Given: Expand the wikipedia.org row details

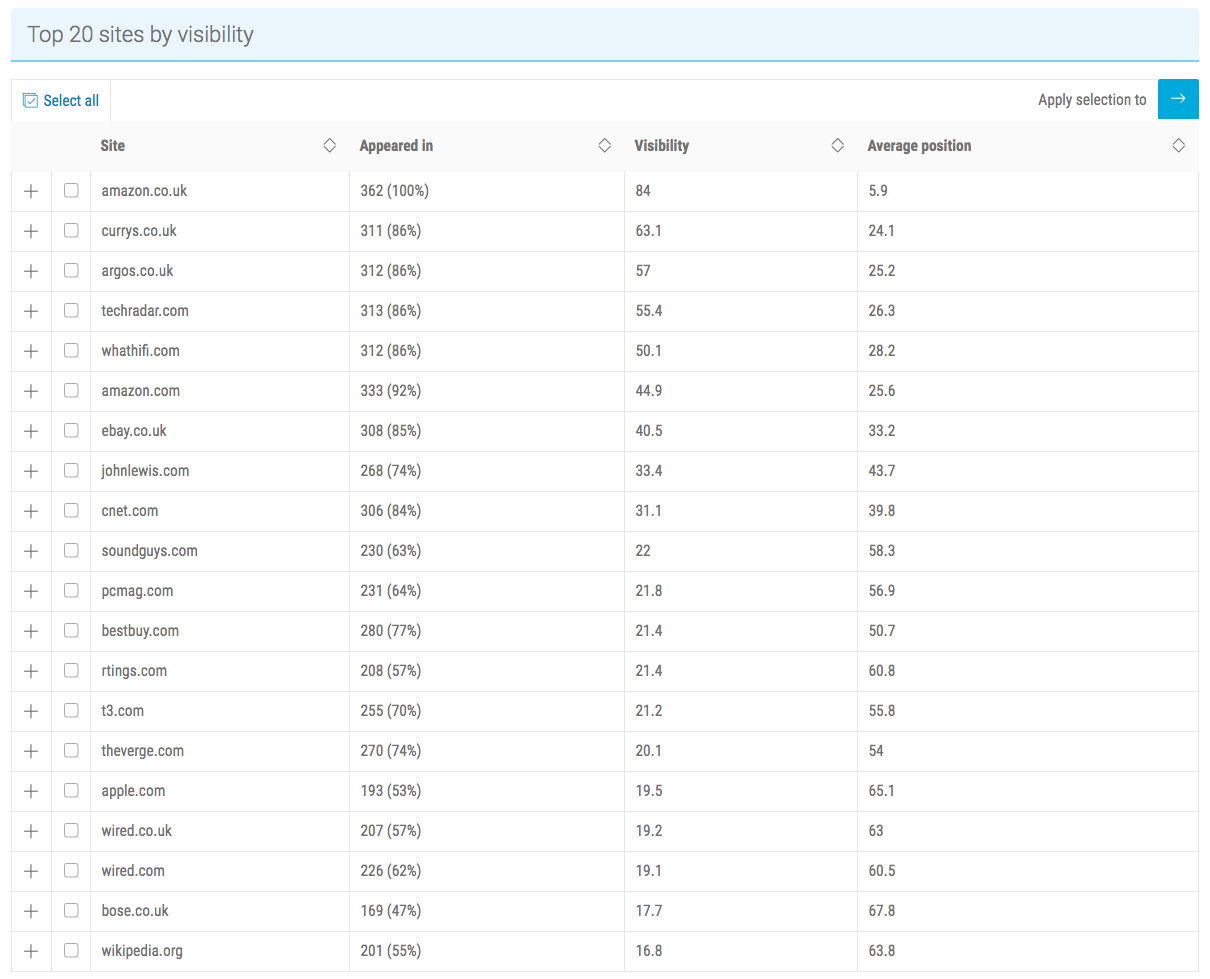Looking at the screenshot, I should pos(31,951).
